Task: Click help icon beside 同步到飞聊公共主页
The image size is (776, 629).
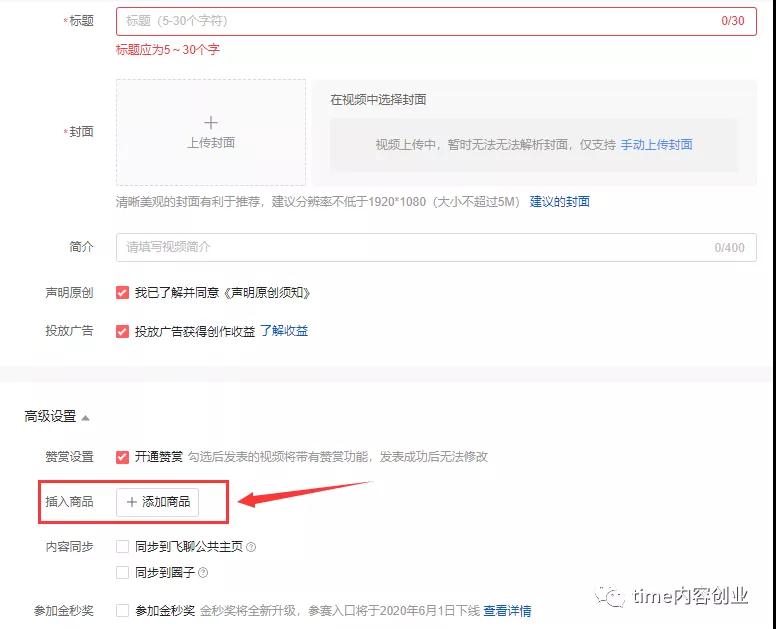Action: pyautogui.click(x=251, y=547)
